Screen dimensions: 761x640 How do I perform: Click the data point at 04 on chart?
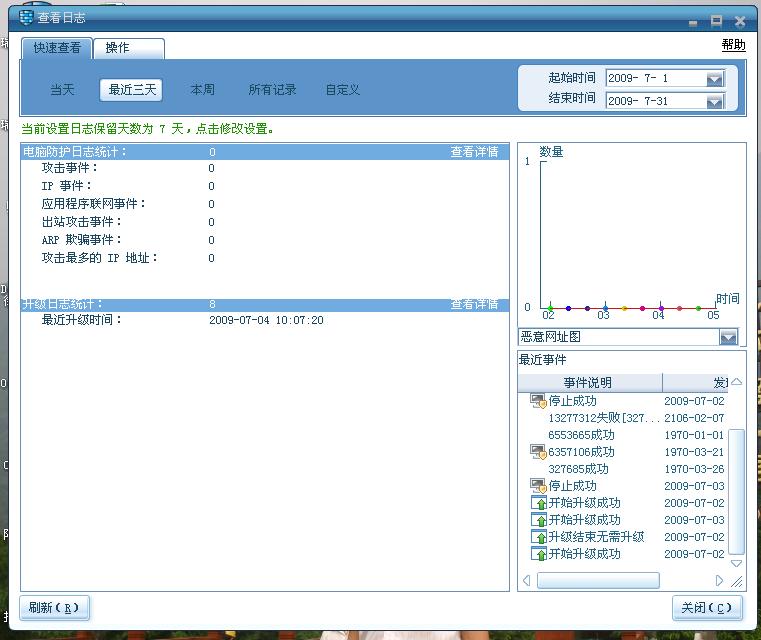pyautogui.click(x=661, y=308)
